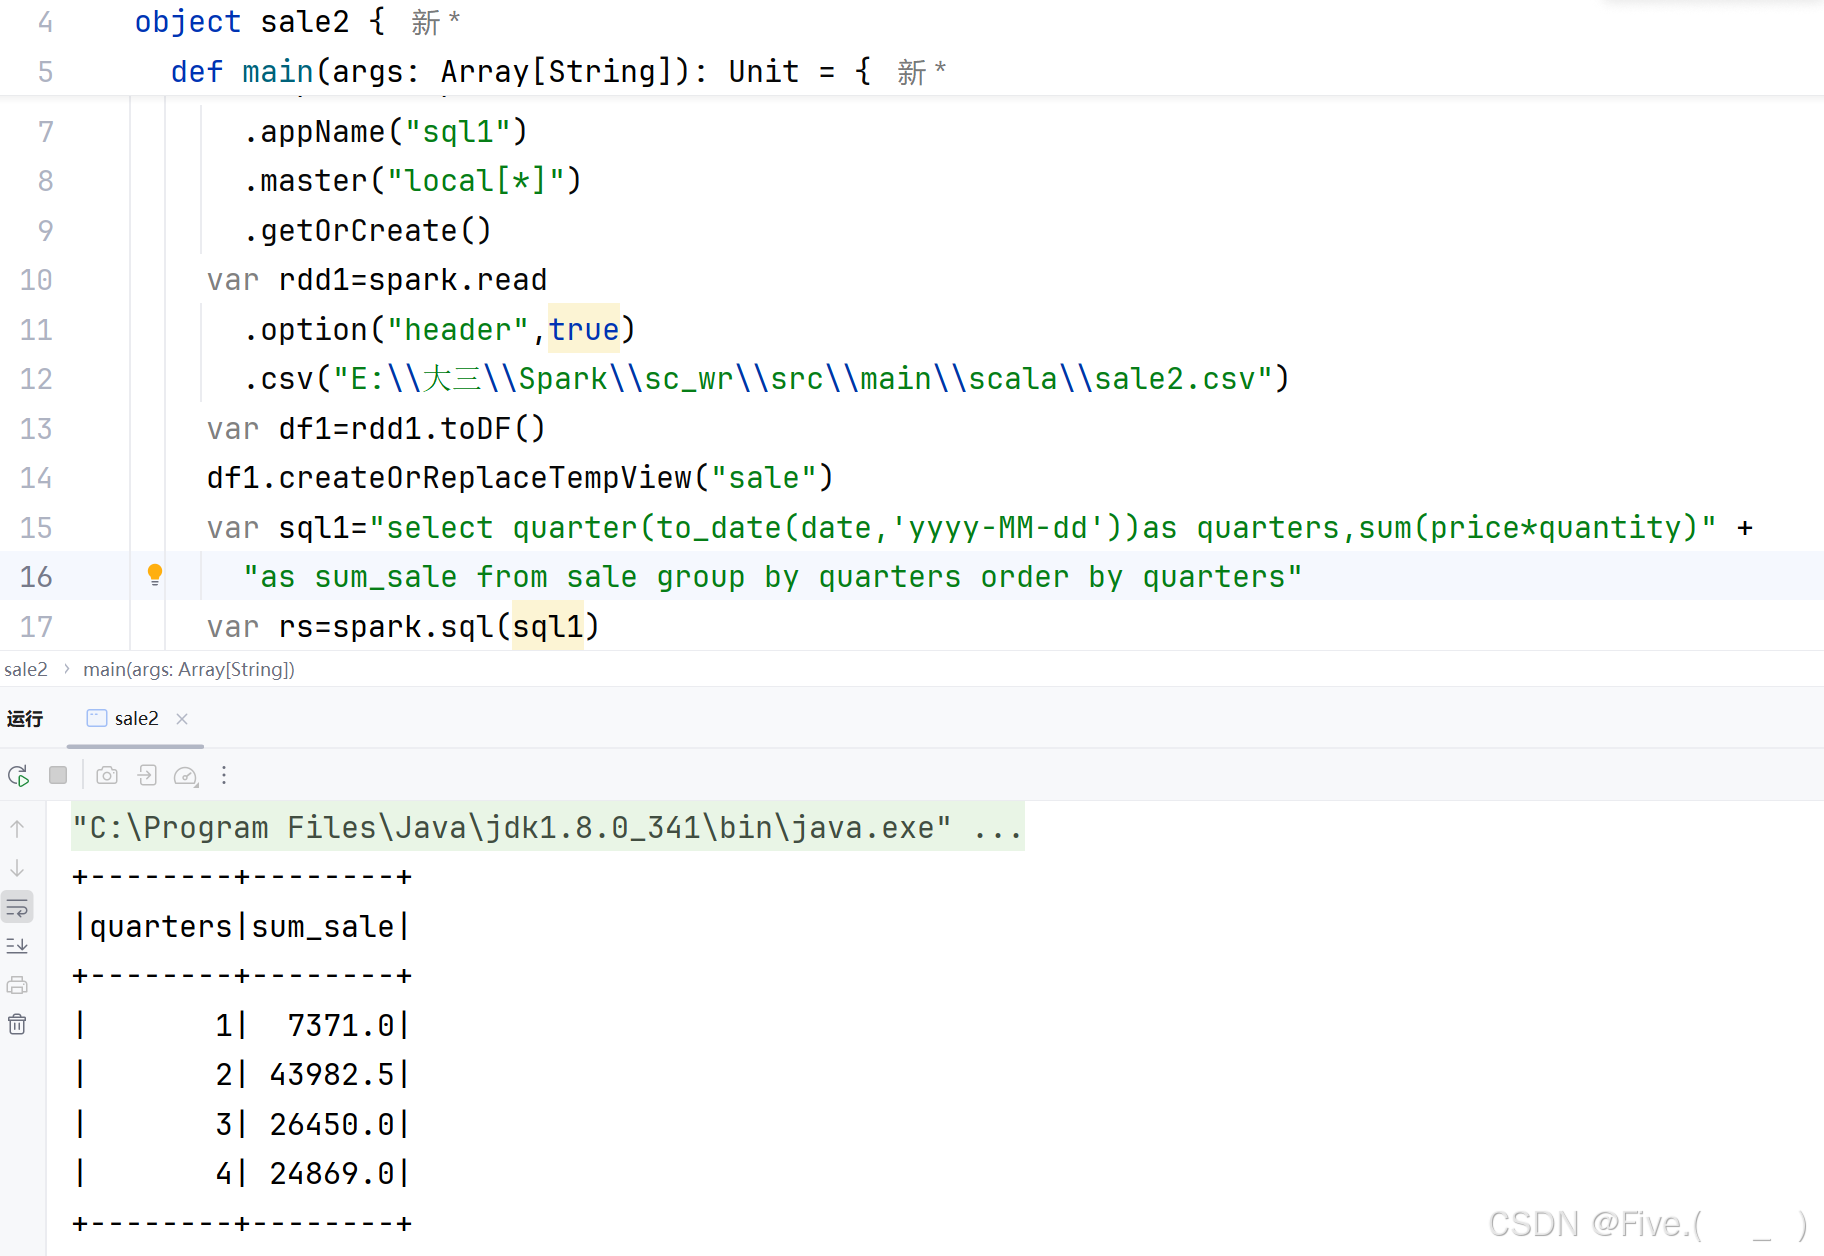
Task: Click the up arrow to scroll stack trace
Action: [17, 829]
